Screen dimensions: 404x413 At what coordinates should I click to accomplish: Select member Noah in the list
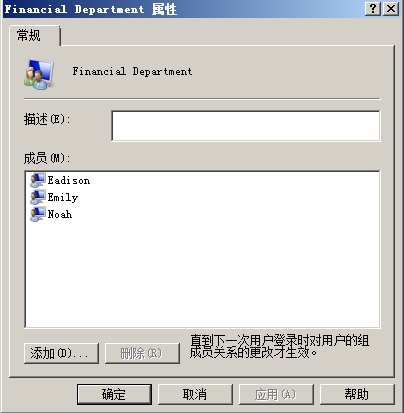(x=60, y=214)
